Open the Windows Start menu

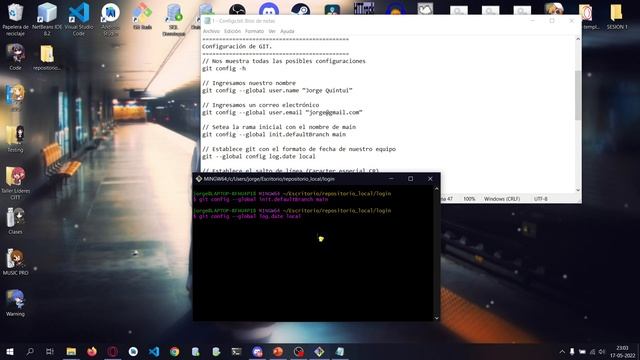(10, 351)
